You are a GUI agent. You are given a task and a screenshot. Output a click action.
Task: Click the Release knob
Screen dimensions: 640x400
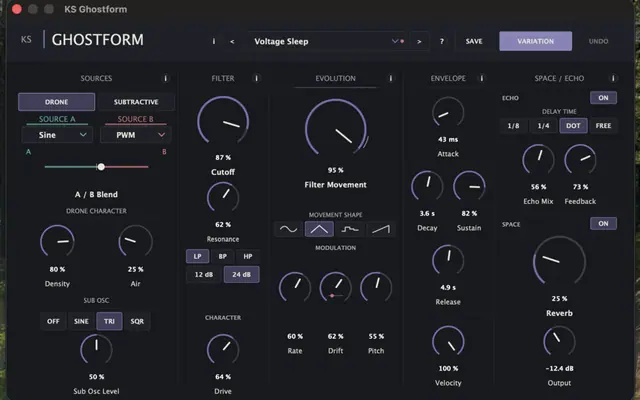coord(448,260)
